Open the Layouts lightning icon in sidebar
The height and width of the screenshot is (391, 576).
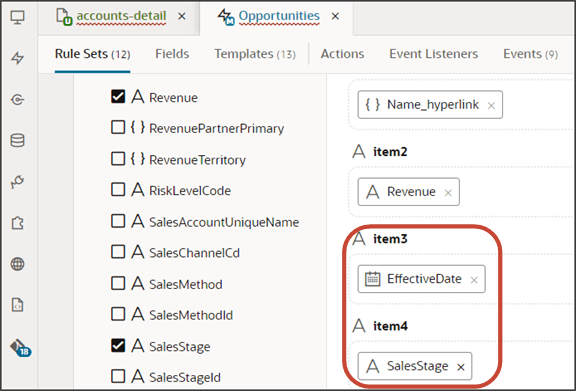(18, 58)
